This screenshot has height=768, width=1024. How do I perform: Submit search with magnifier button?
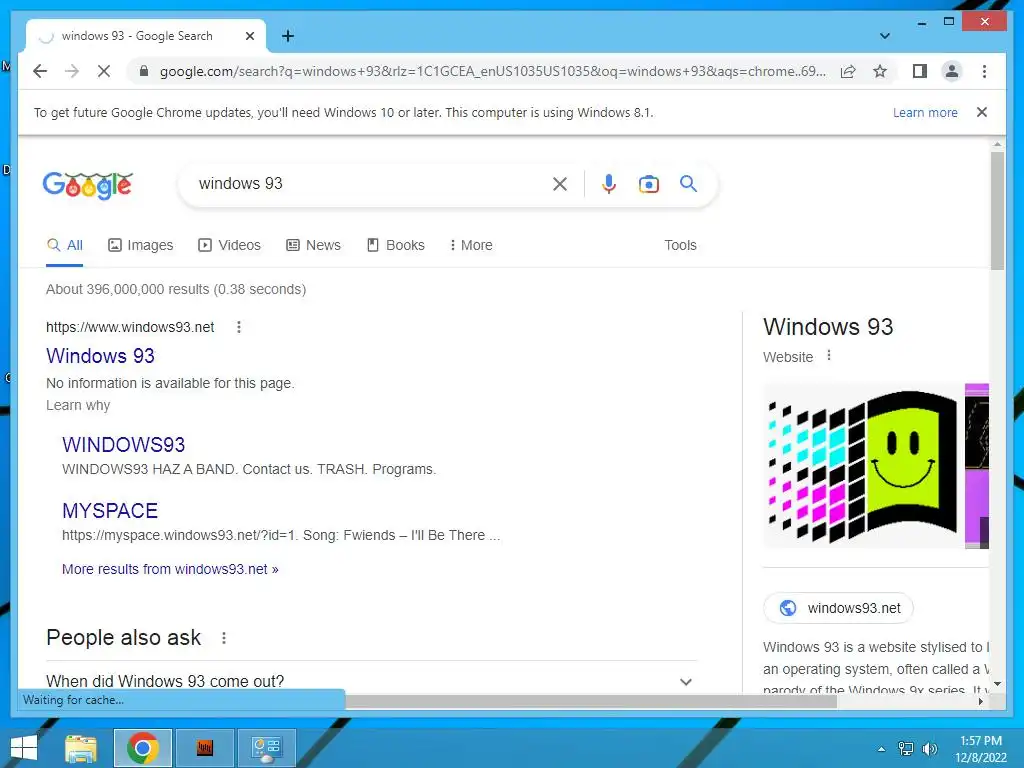coord(688,184)
